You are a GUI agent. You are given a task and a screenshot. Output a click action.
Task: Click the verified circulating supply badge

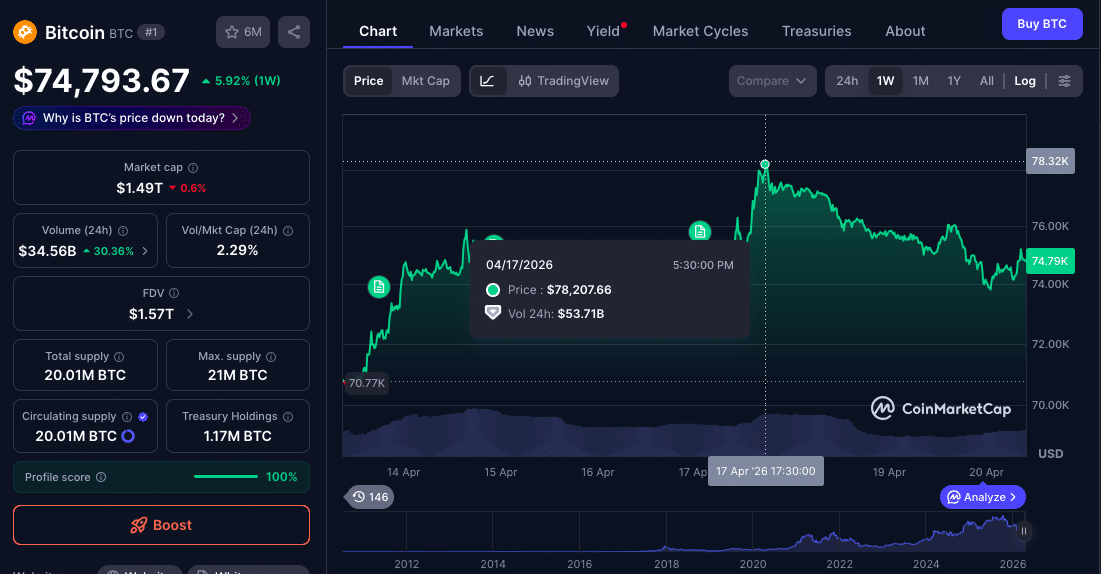pos(143,417)
